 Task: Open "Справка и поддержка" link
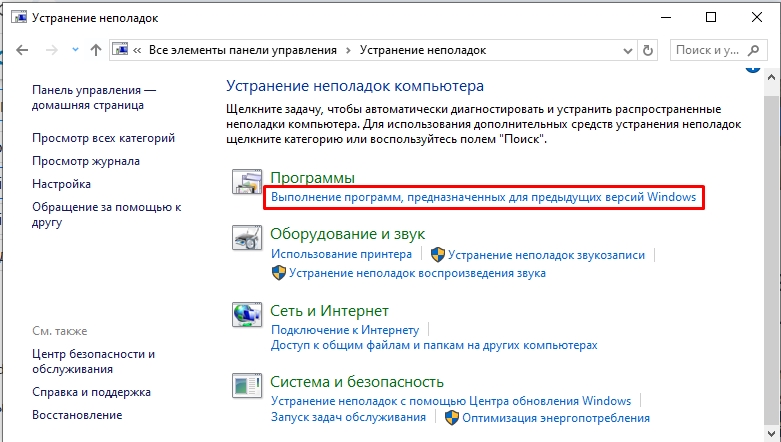click(91, 392)
